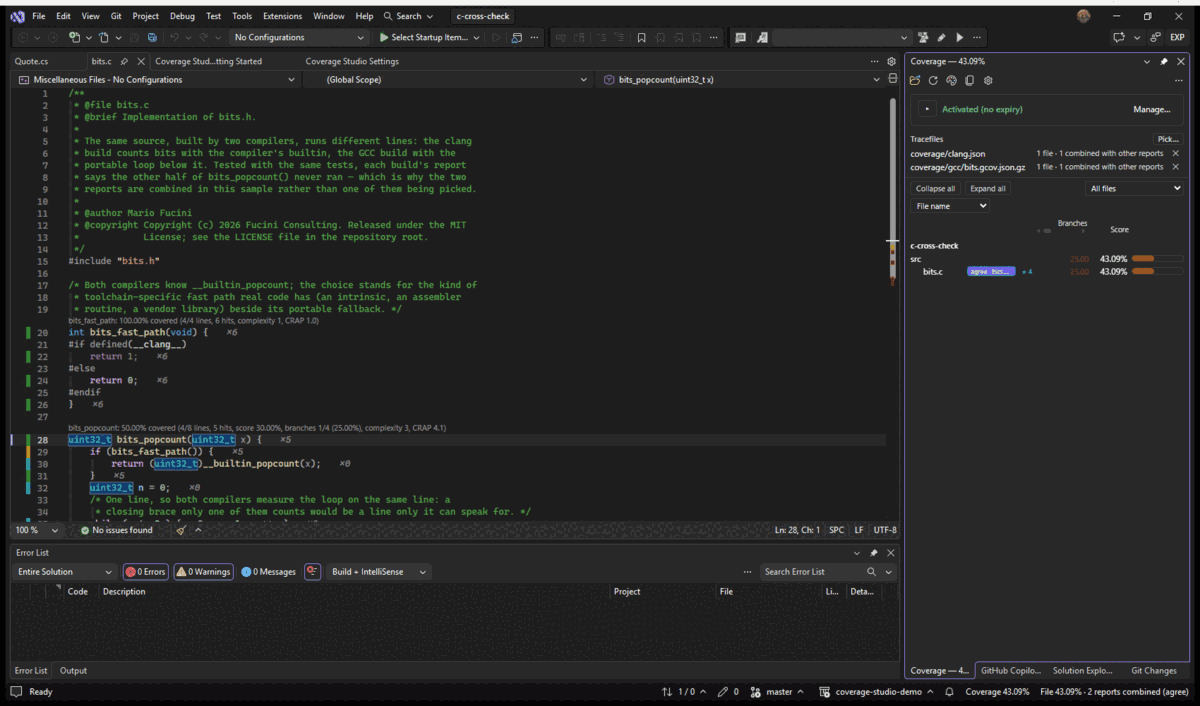Click the Collapse all button

tap(935, 188)
